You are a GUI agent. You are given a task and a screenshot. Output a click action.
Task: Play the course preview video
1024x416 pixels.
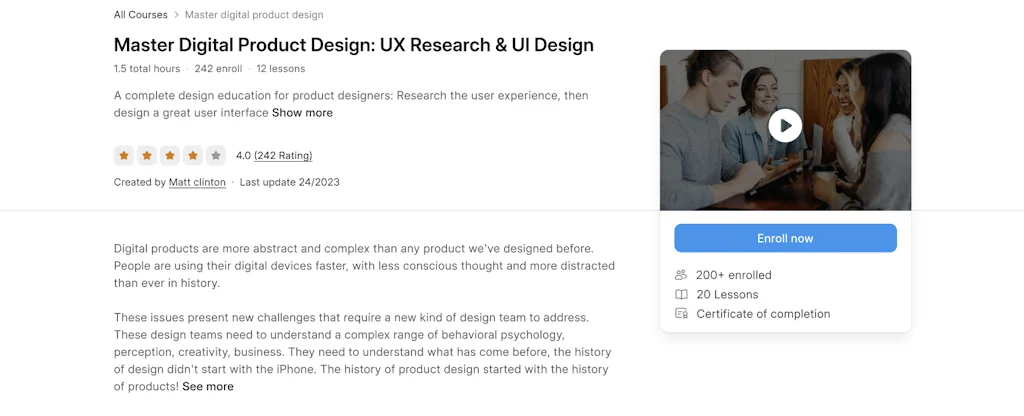785,126
